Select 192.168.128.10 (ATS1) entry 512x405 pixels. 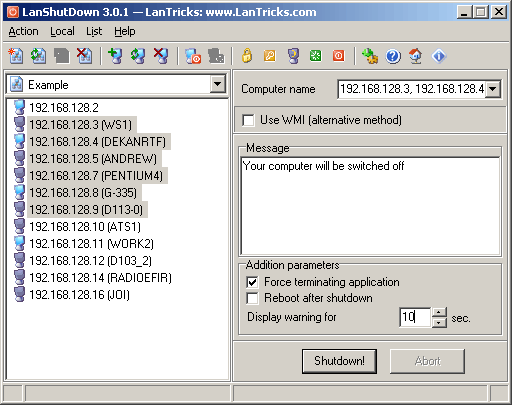[x=85, y=227]
